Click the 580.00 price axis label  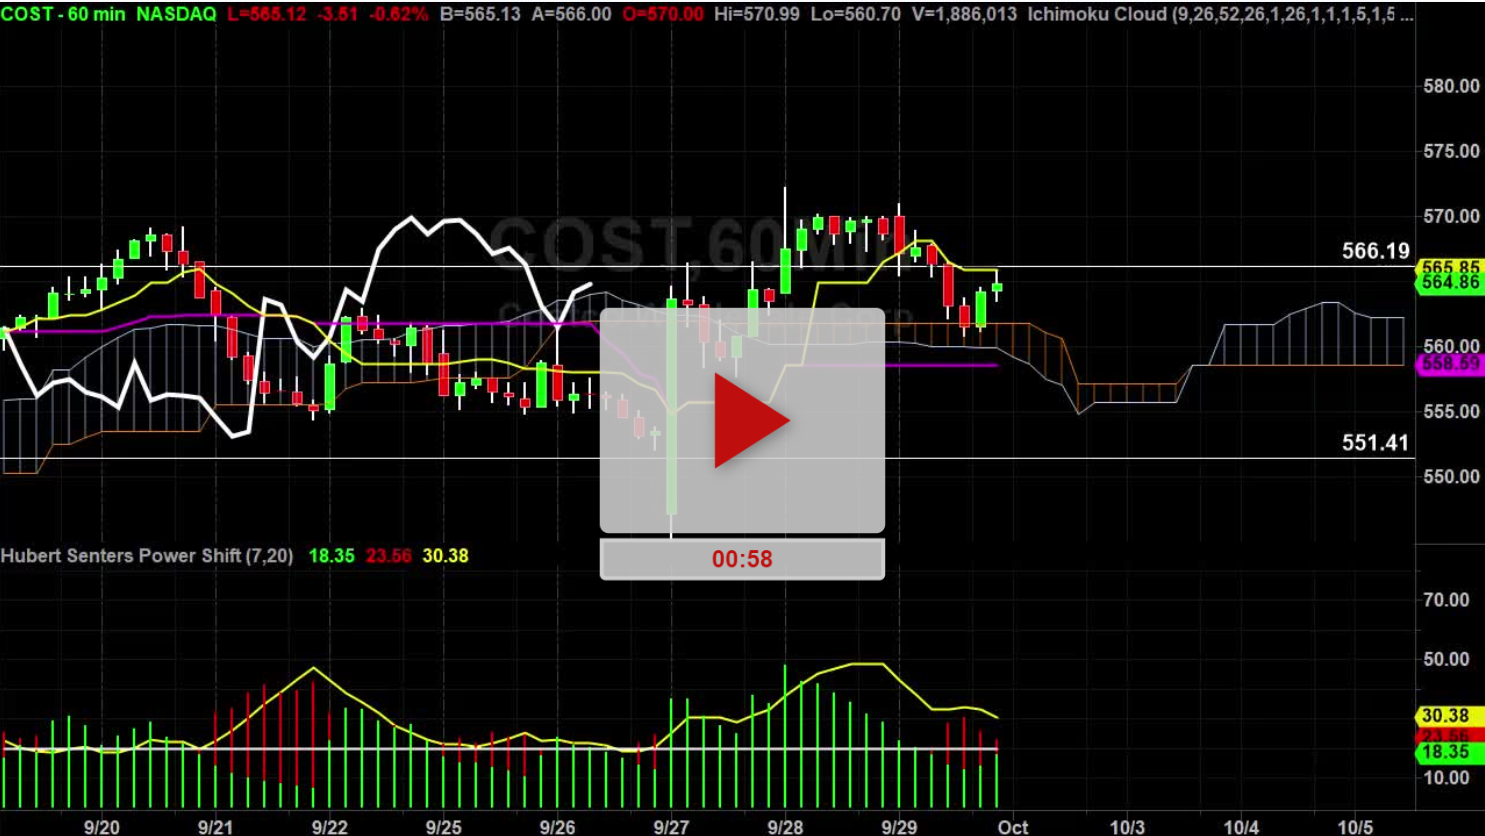click(x=1451, y=86)
